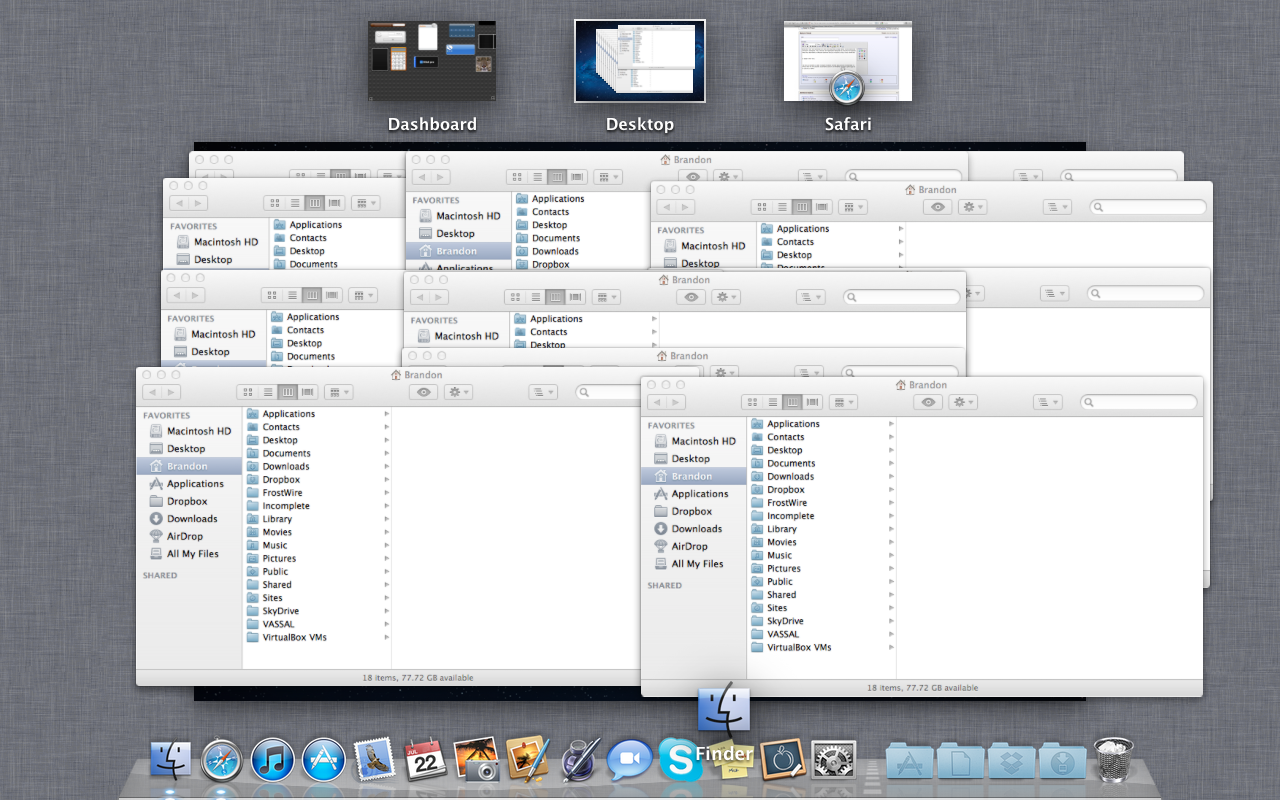Select AirDrop in lower-left Finder window sidebar
The image size is (1280, 800).
tap(185, 536)
